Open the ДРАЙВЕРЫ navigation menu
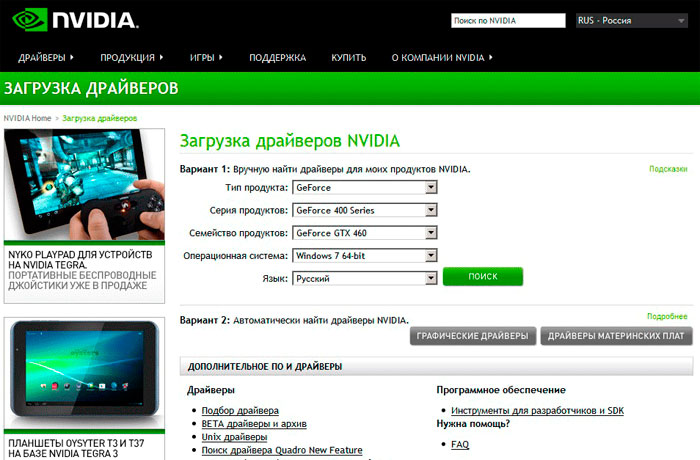The image size is (700, 460). click(x=42, y=58)
